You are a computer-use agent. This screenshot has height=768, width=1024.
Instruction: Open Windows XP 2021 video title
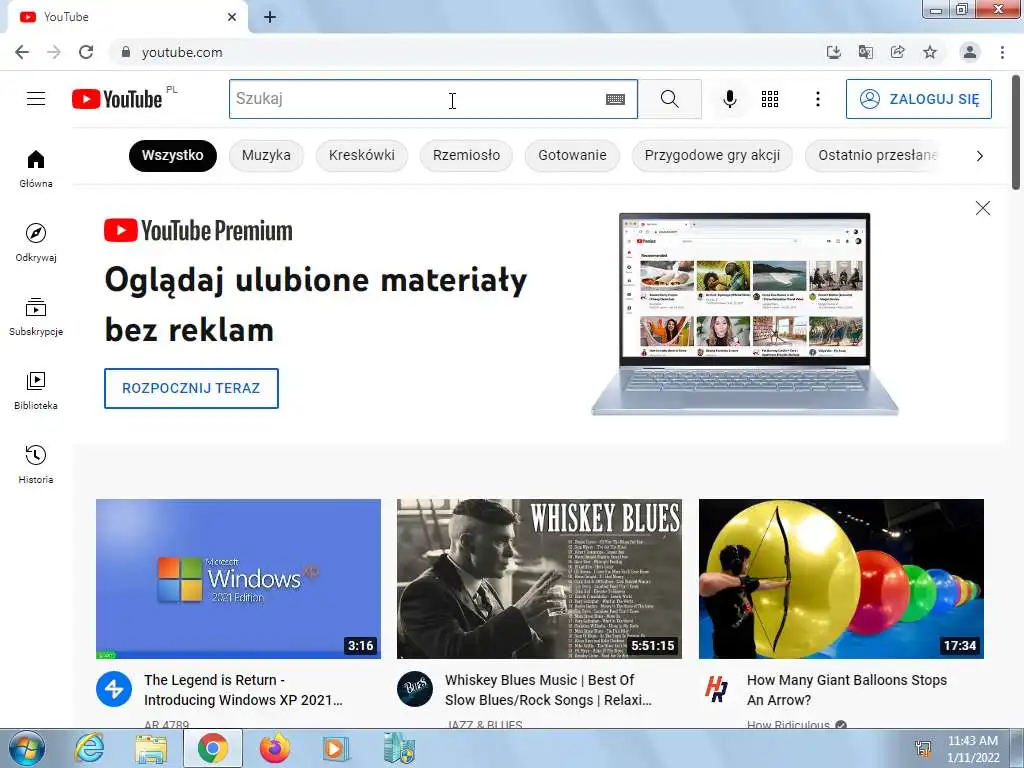[243, 690]
